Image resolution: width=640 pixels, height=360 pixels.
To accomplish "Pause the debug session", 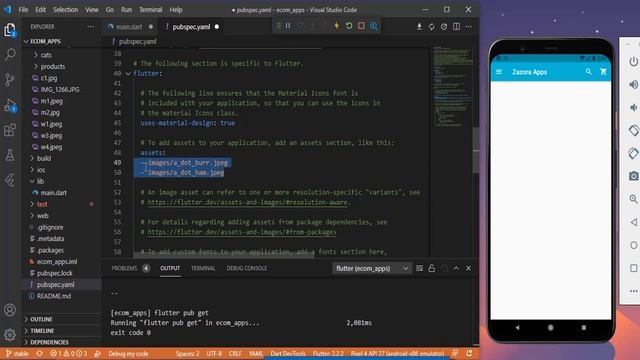I will (x=288, y=26).
